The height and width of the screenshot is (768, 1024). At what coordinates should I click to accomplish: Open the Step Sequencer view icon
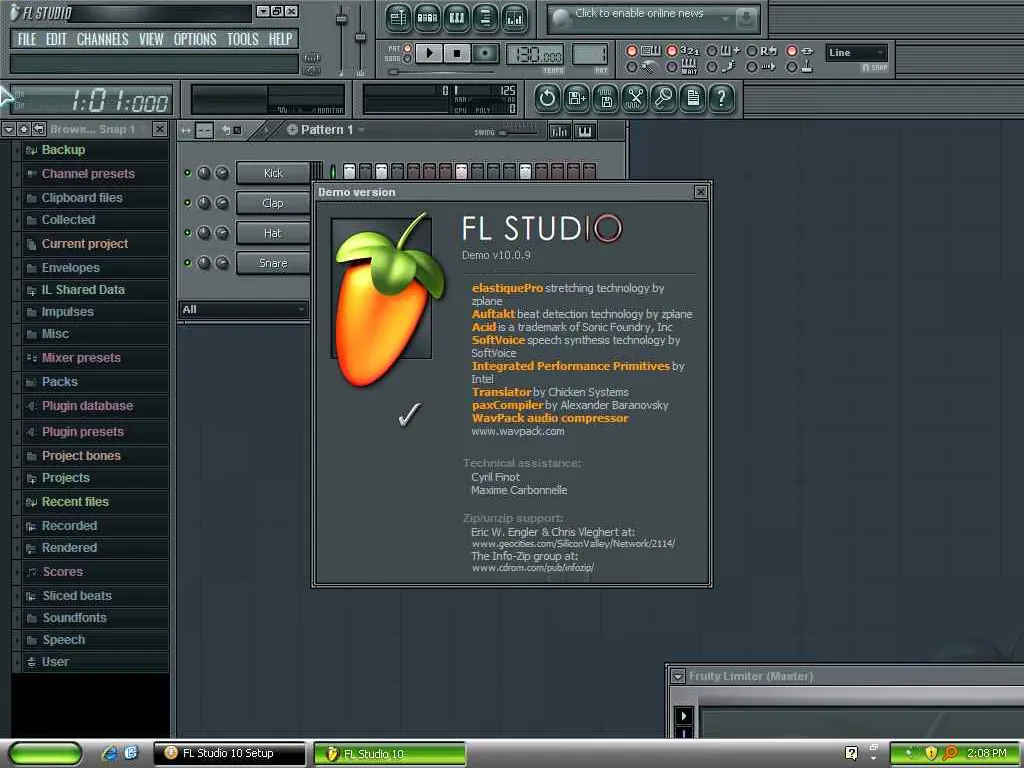coord(427,18)
